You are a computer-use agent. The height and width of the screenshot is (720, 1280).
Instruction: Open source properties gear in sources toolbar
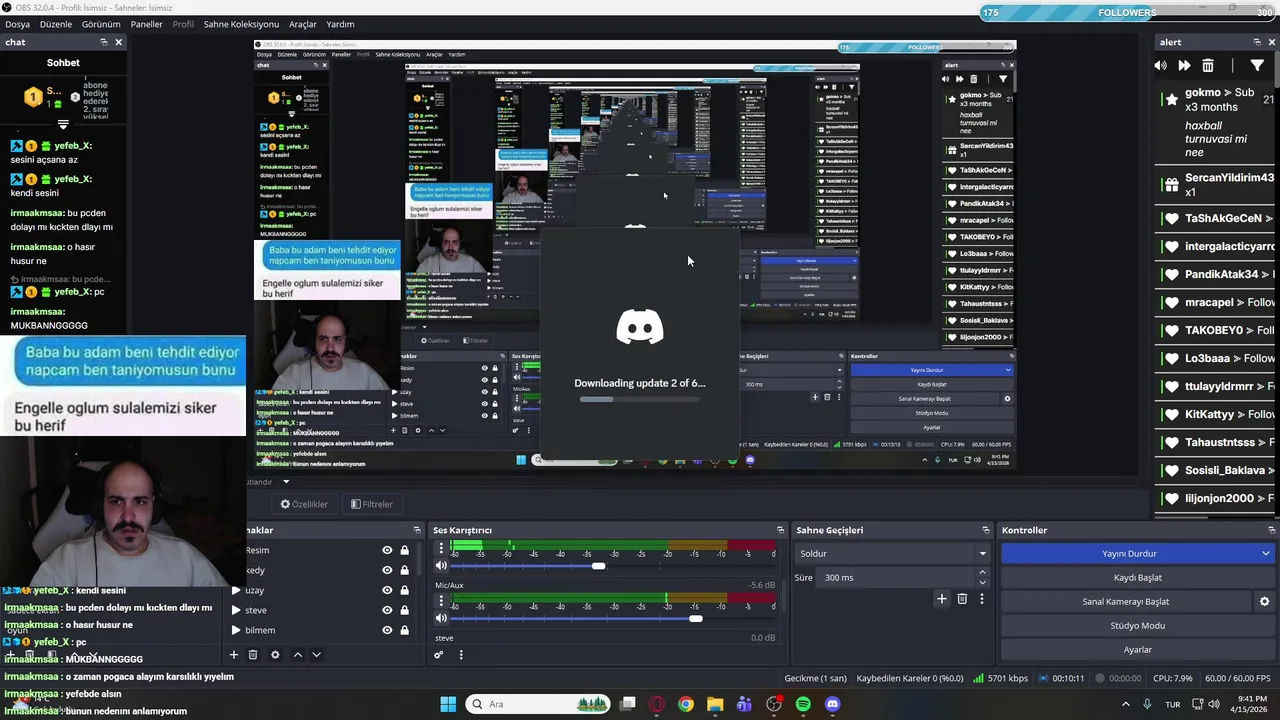(275, 655)
